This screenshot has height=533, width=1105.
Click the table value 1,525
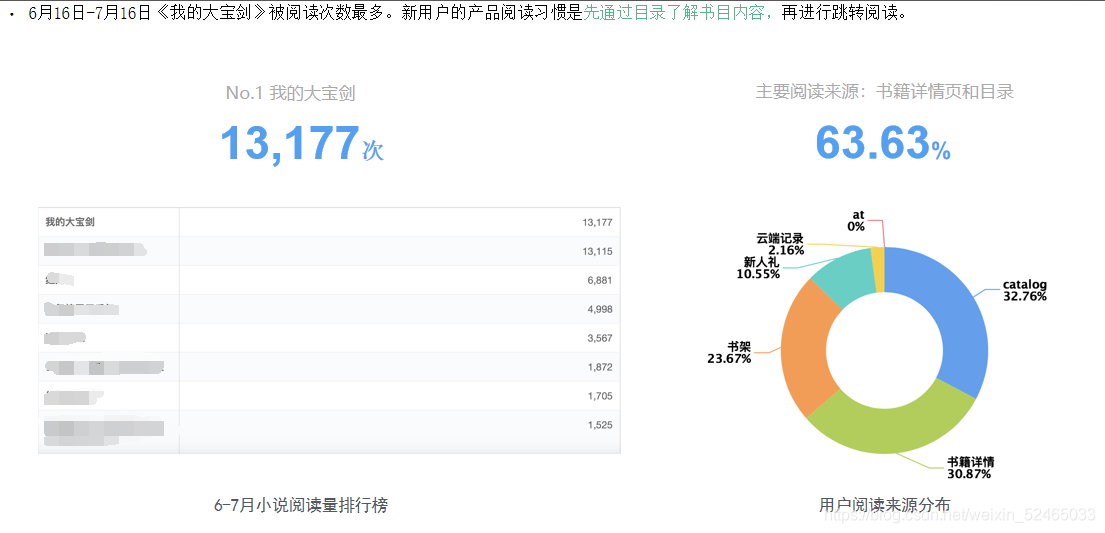pos(600,425)
